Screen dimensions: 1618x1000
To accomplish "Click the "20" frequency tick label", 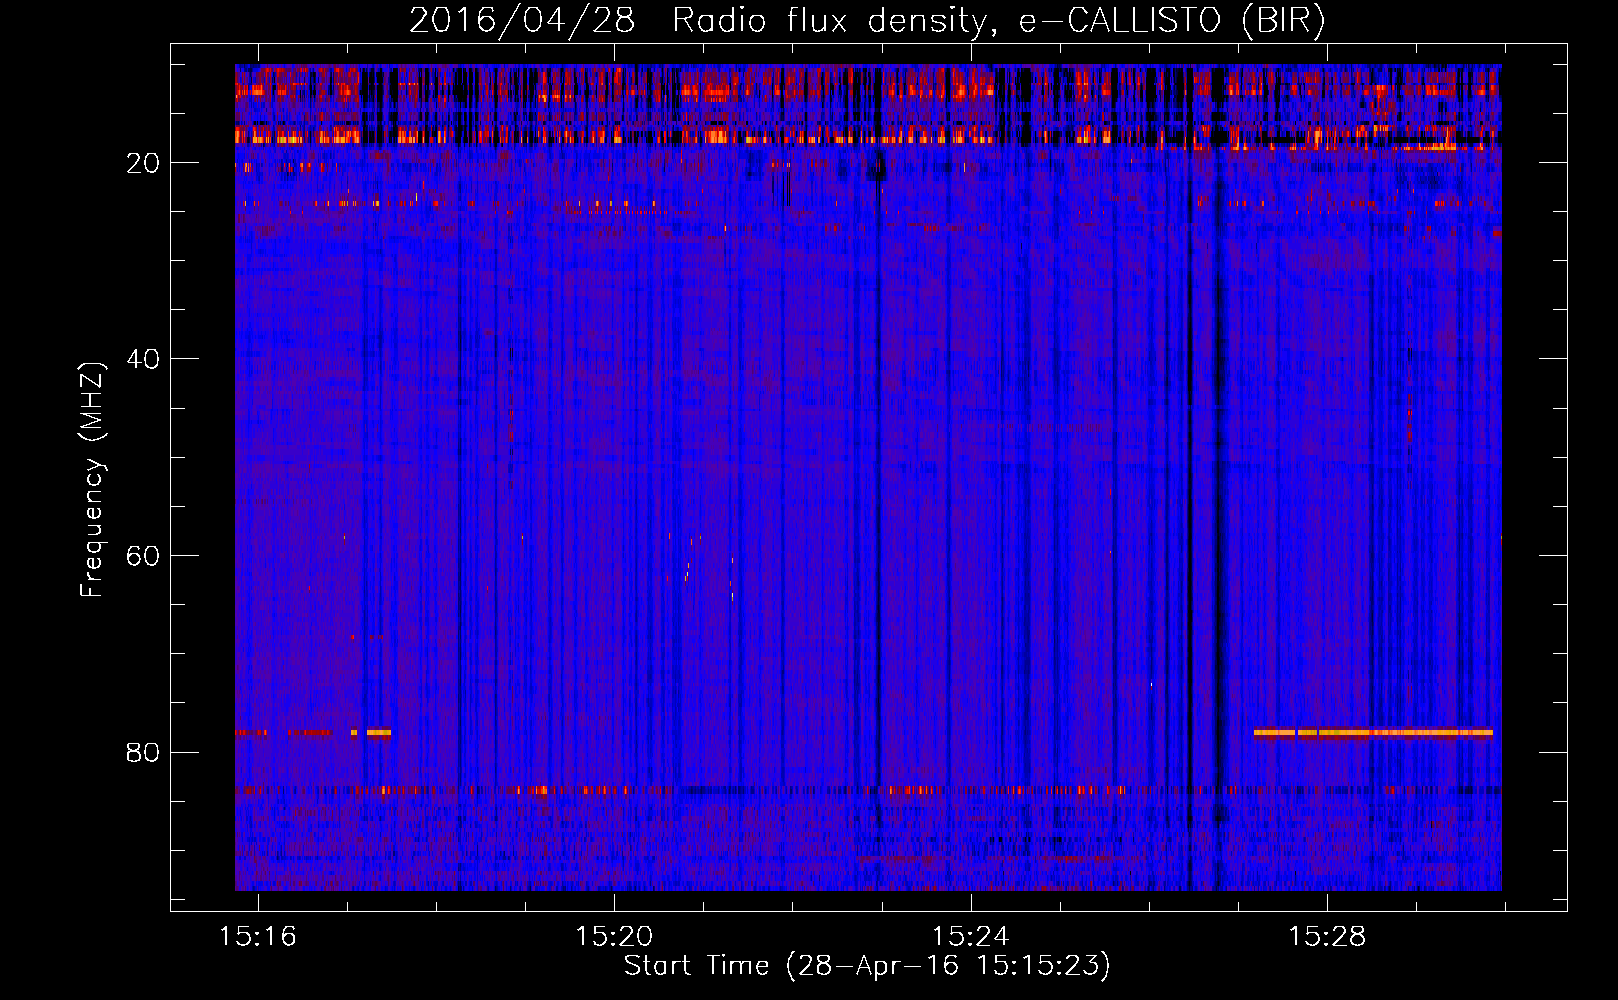I will pyautogui.click(x=143, y=163).
